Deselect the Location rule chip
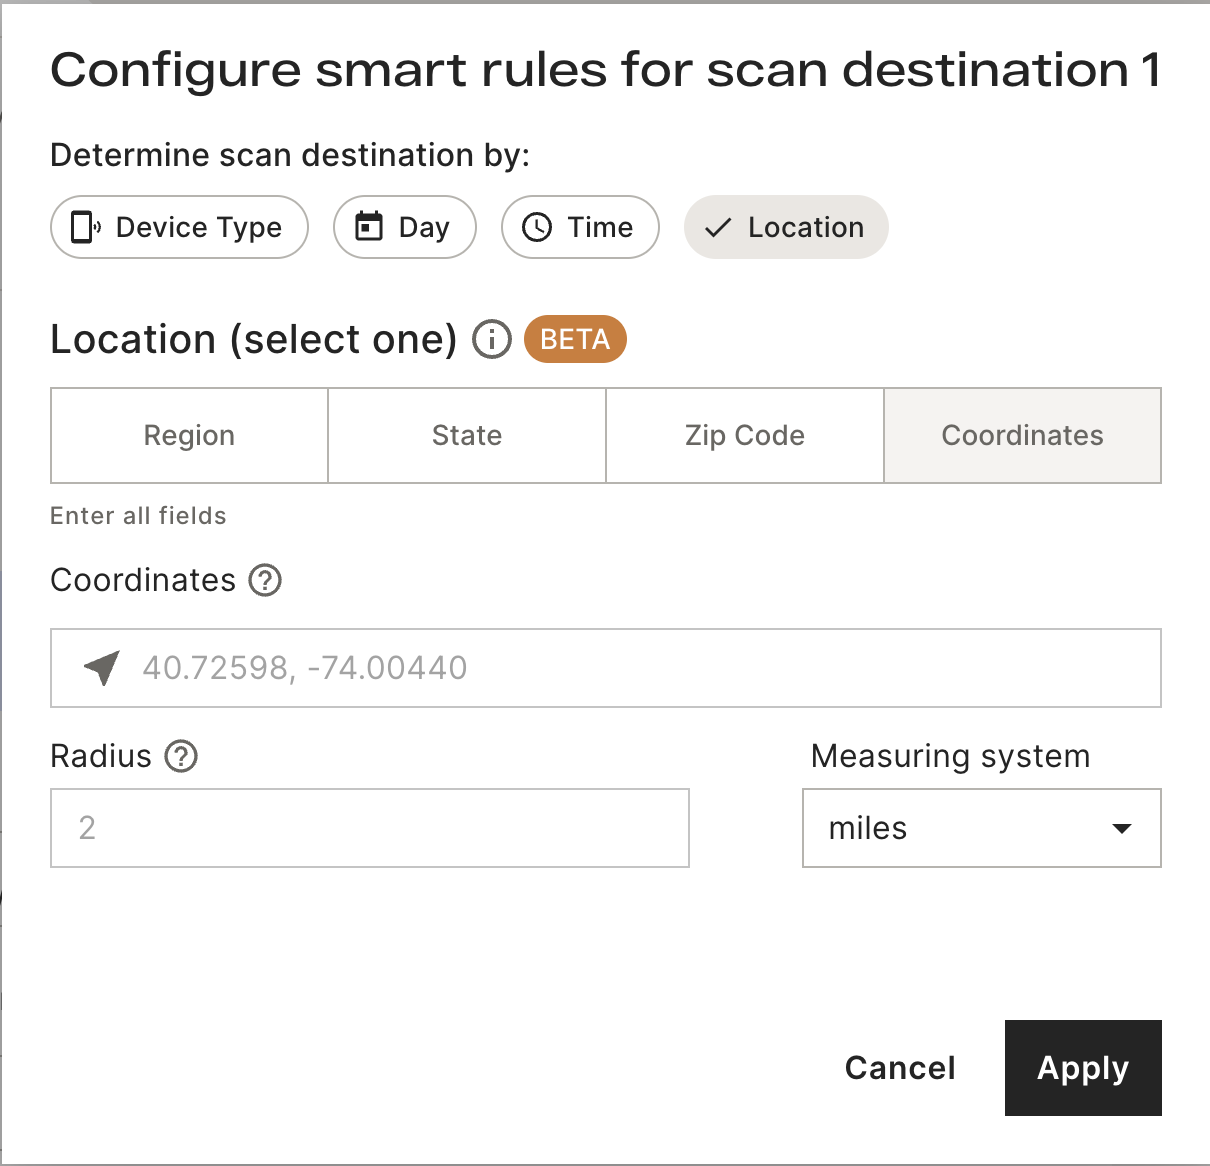The width and height of the screenshot is (1210, 1166). click(x=786, y=227)
